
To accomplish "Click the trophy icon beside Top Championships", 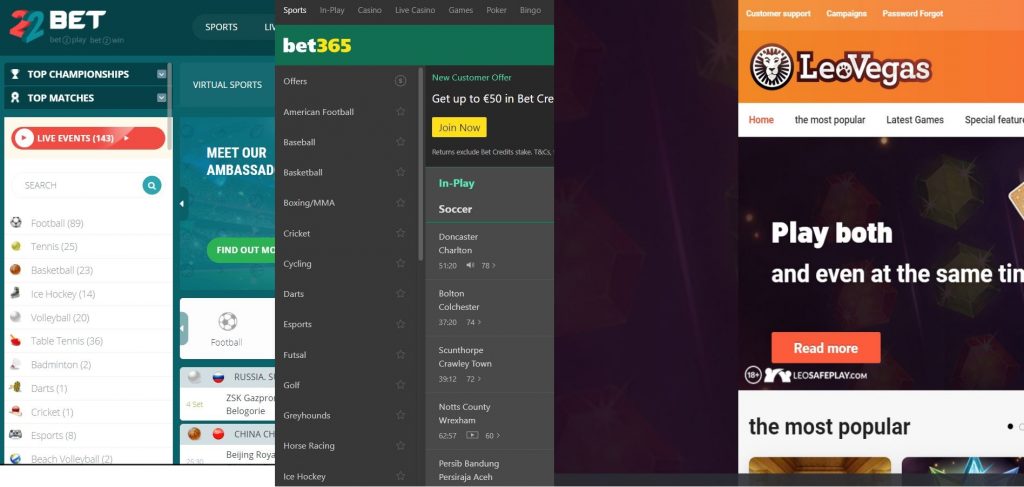I will point(15,74).
